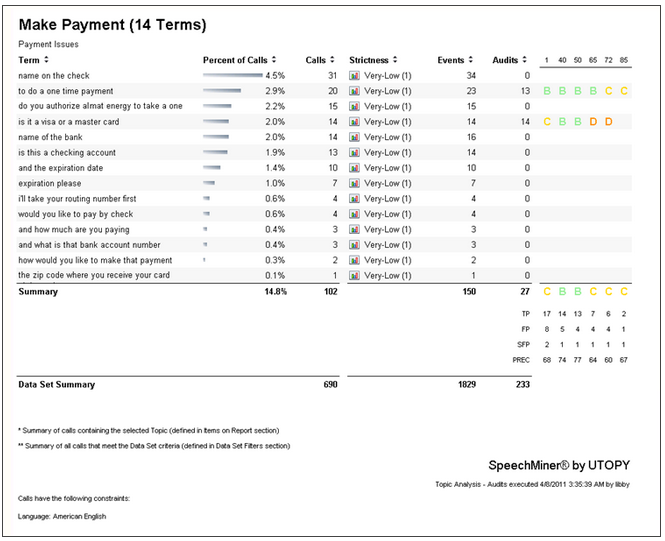Viewport: 665px width, 541px height.
Task: Click the audits count 13 for one time payment
Action: point(524,91)
